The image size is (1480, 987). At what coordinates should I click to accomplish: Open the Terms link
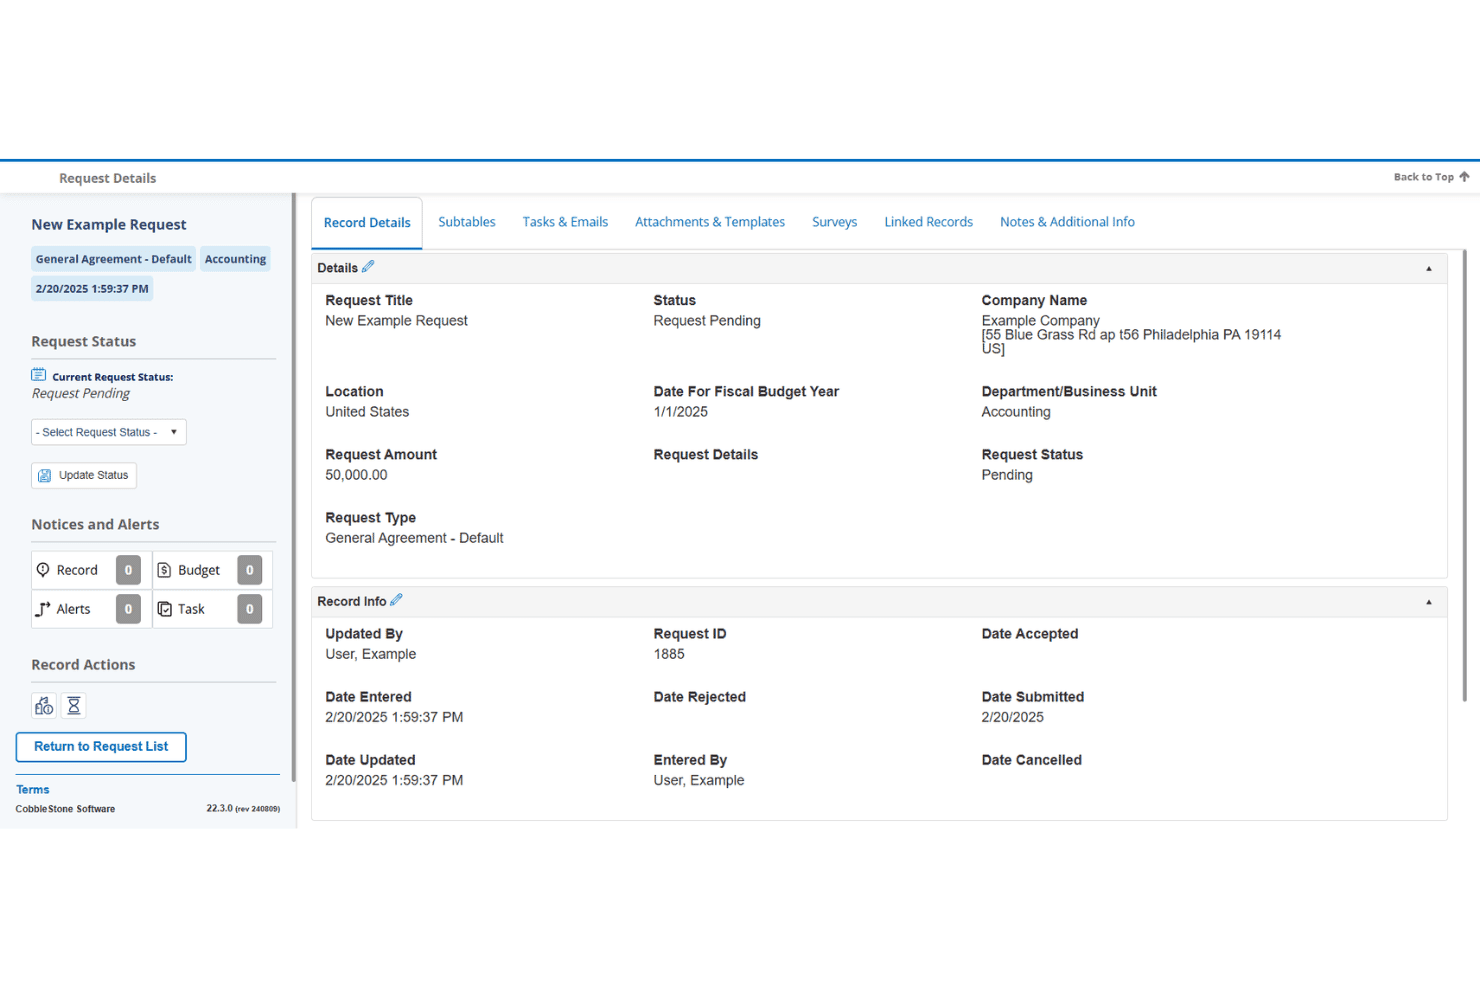(x=33, y=789)
